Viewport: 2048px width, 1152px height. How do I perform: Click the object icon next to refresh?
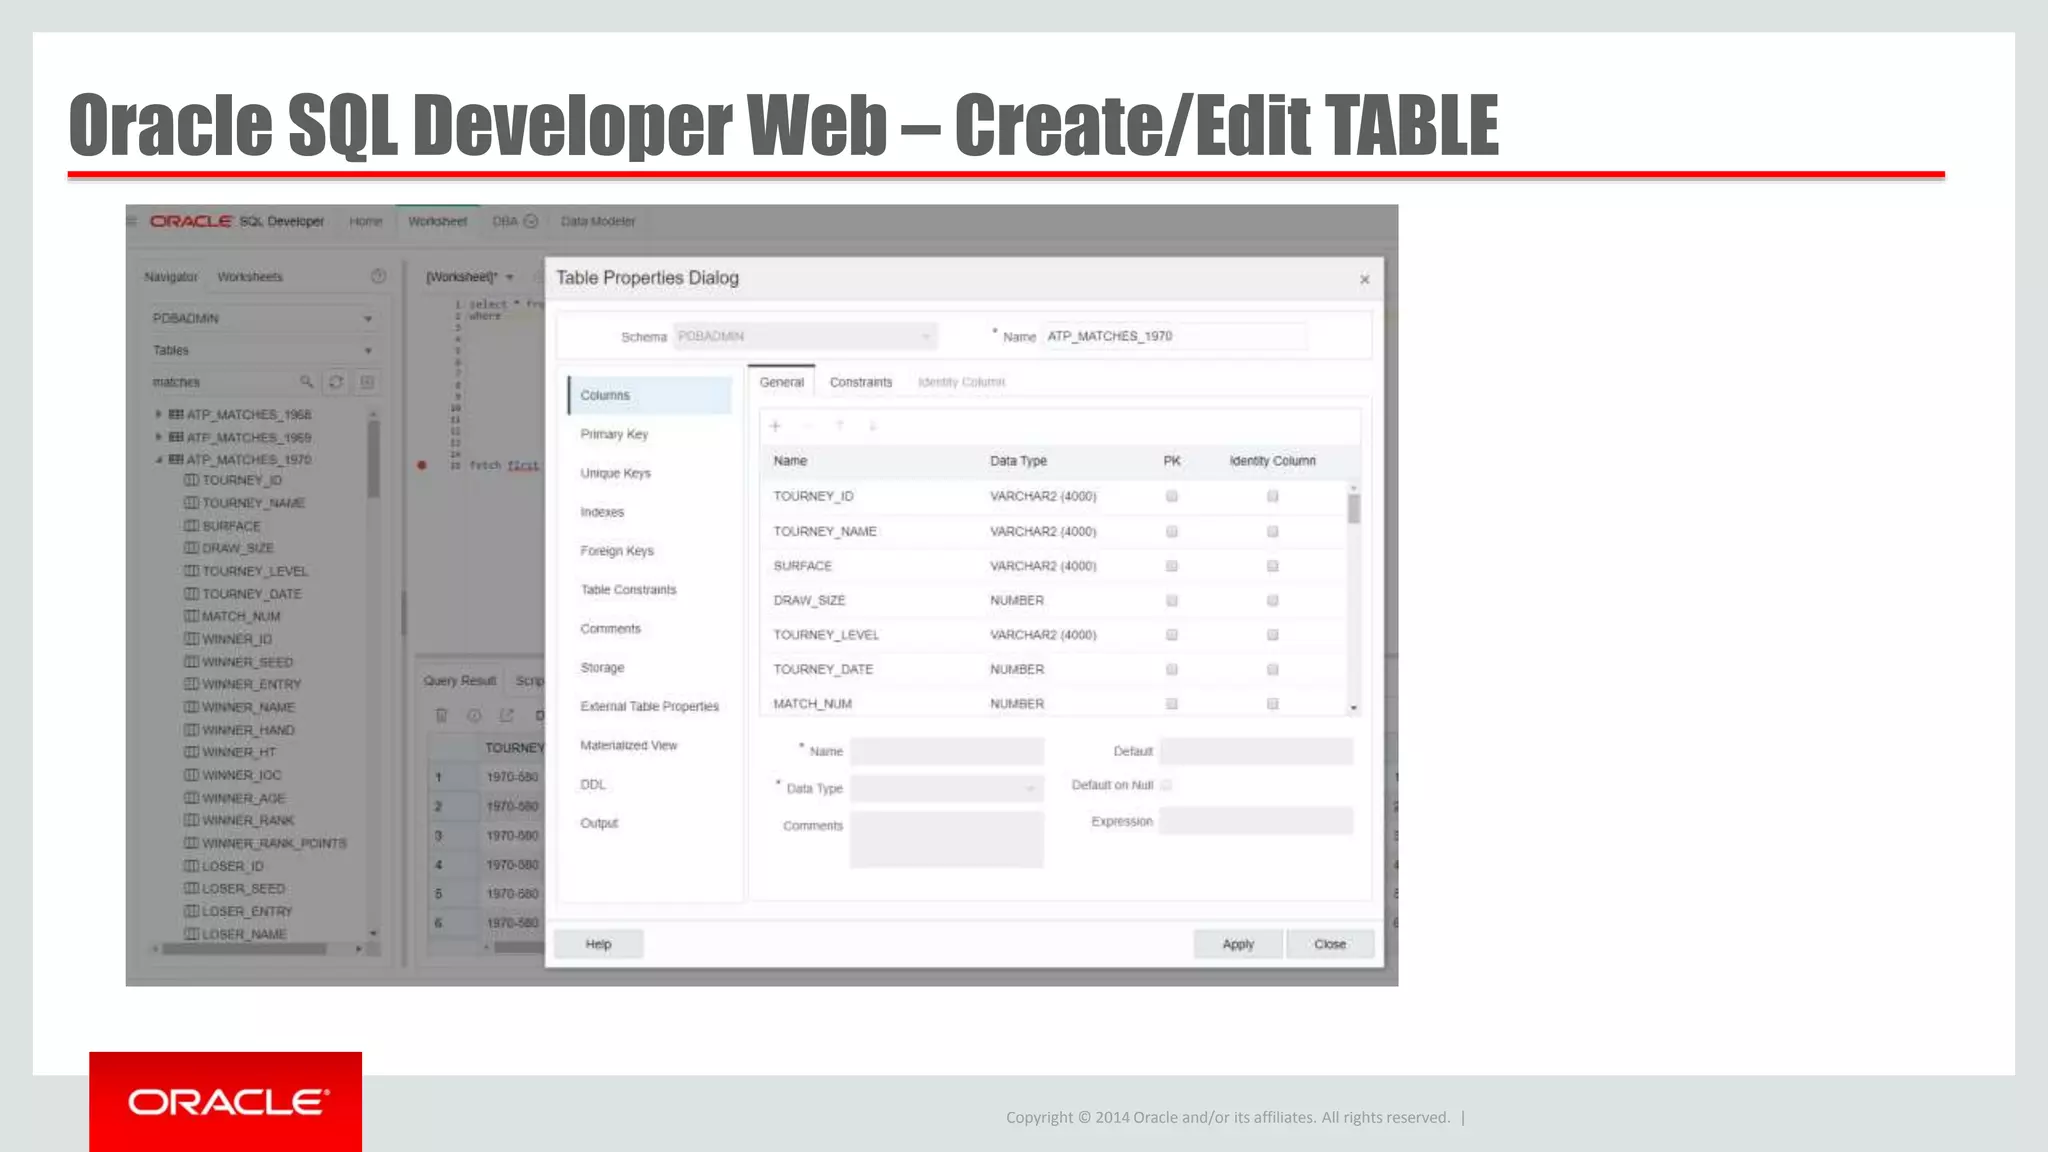pyautogui.click(x=367, y=382)
